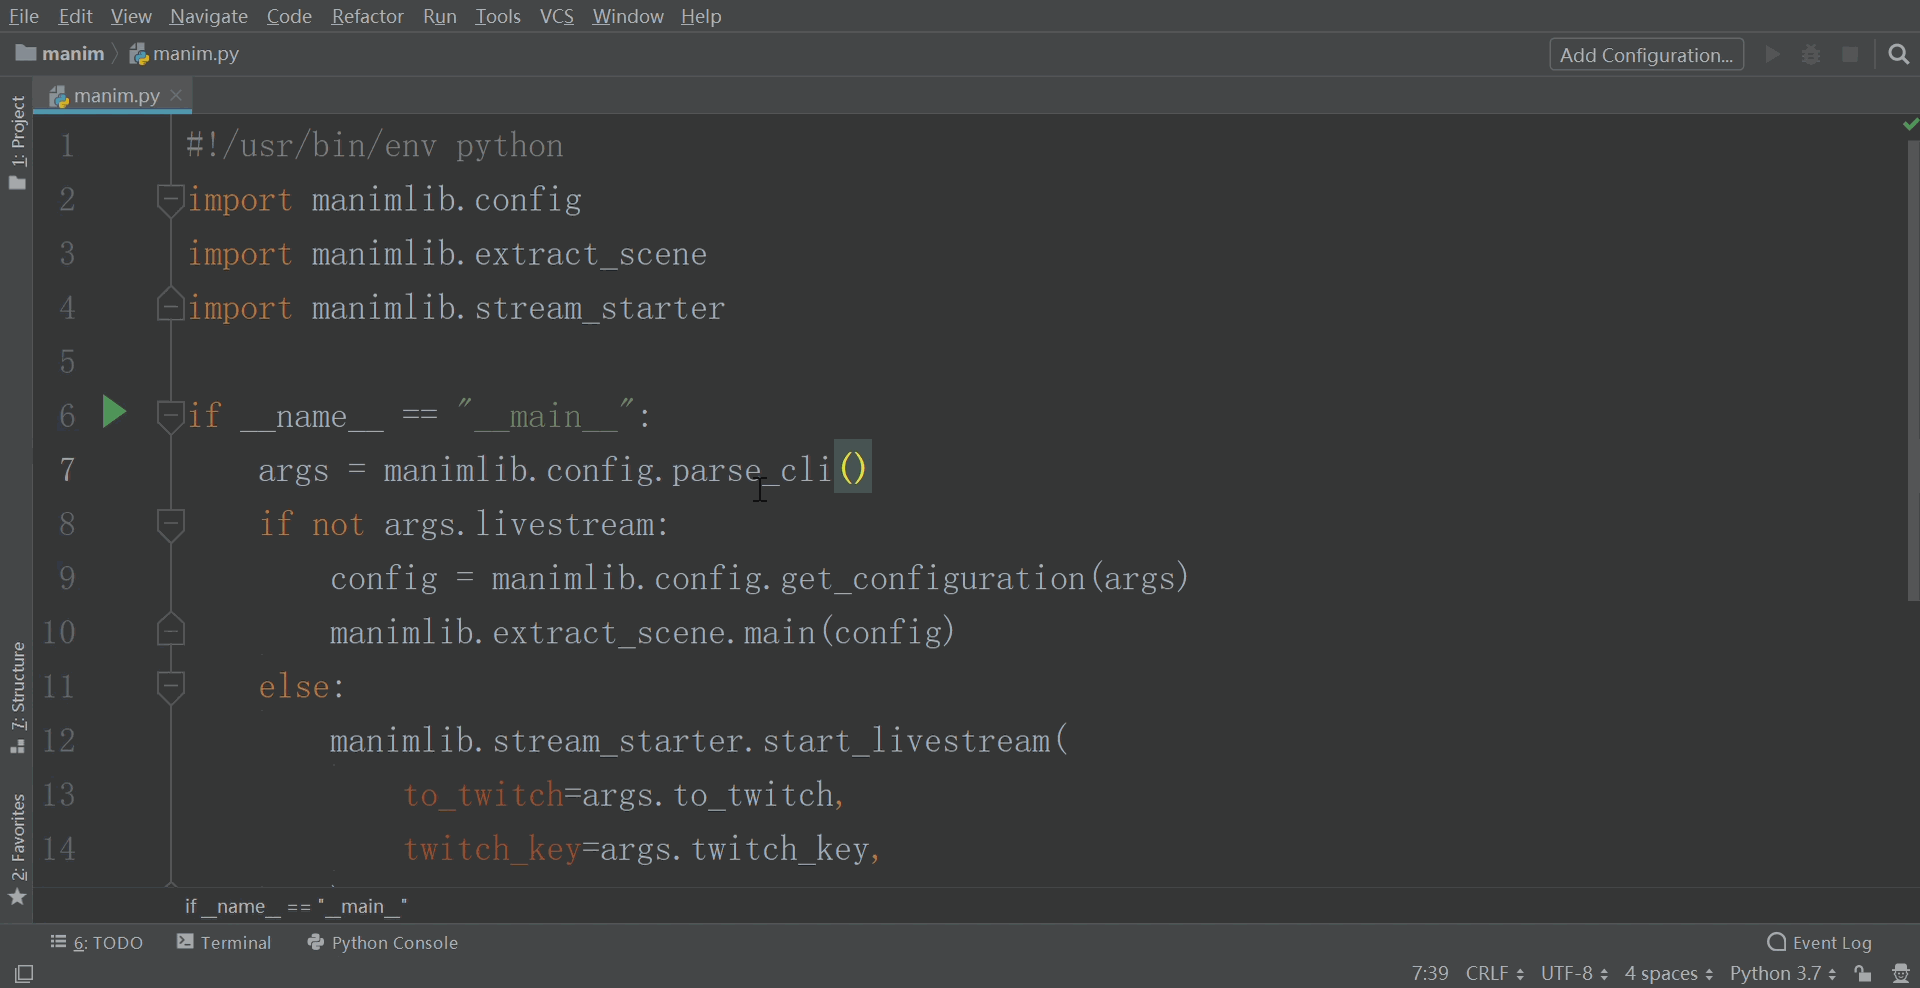1920x988 pixels.
Task: Click the green run gutter arrow
Action: tap(114, 412)
